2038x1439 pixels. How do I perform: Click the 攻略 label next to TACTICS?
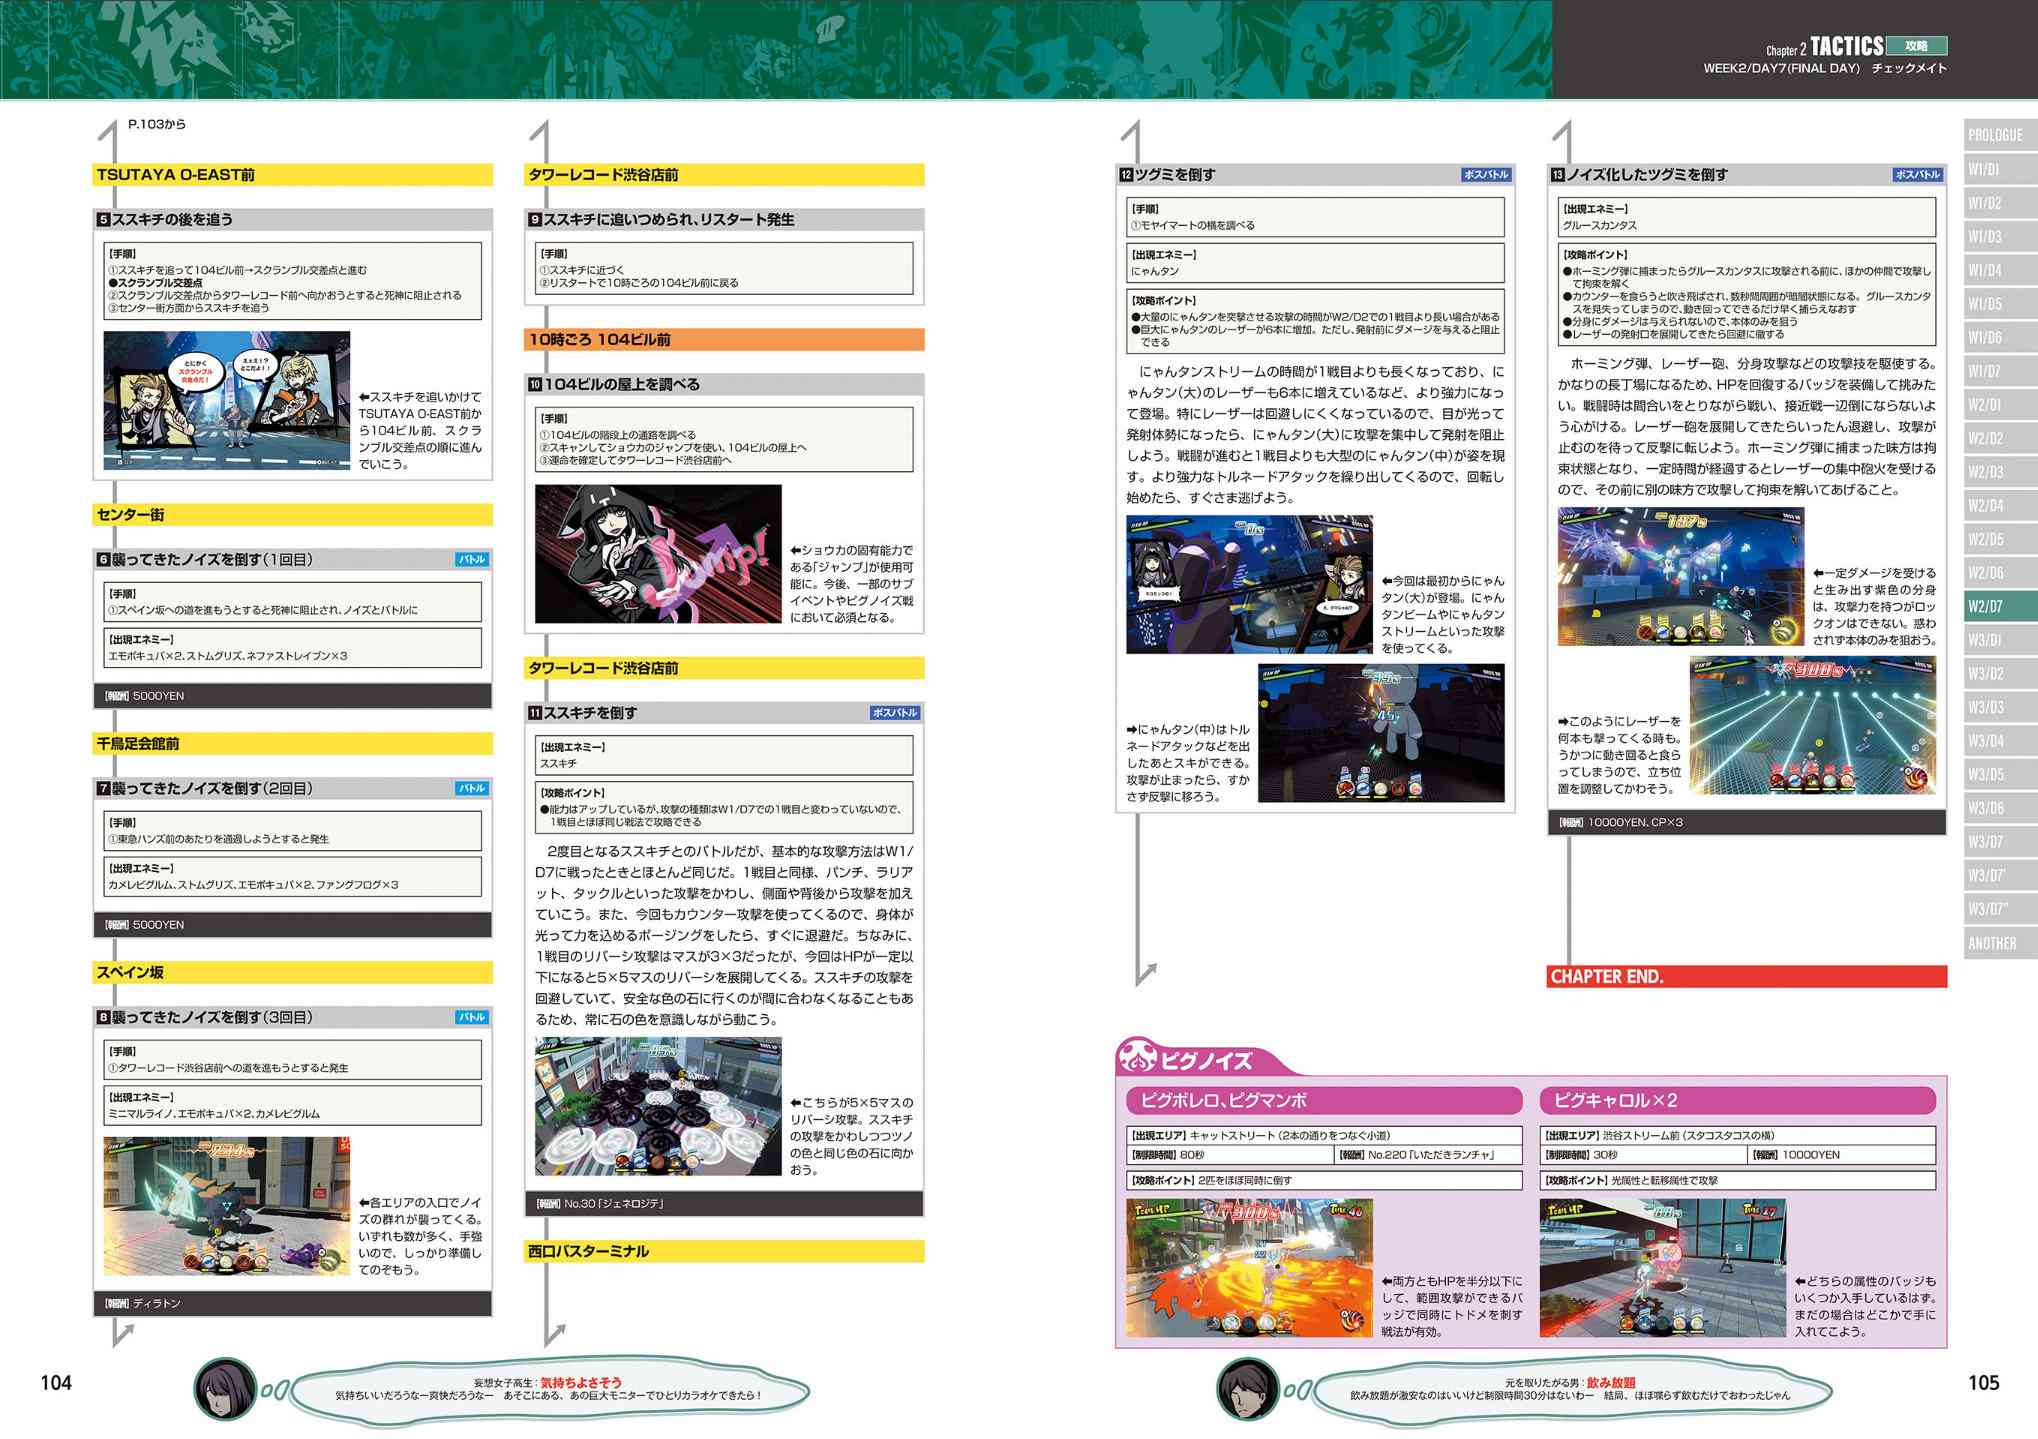[x=1916, y=46]
